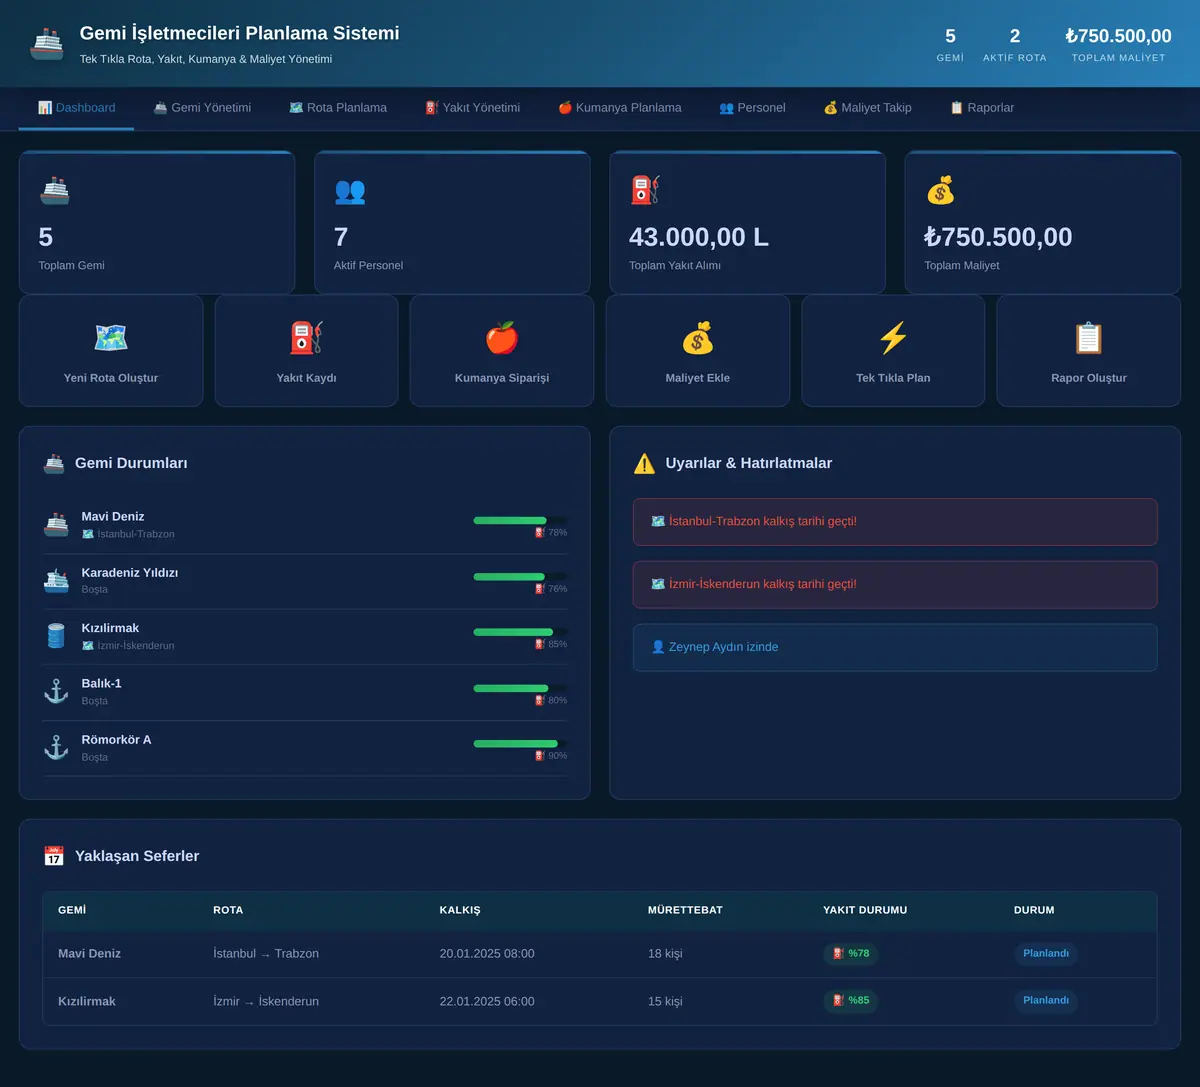
Task: Switch to the Rota Planlama tab
Action: (x=338, y=108)
